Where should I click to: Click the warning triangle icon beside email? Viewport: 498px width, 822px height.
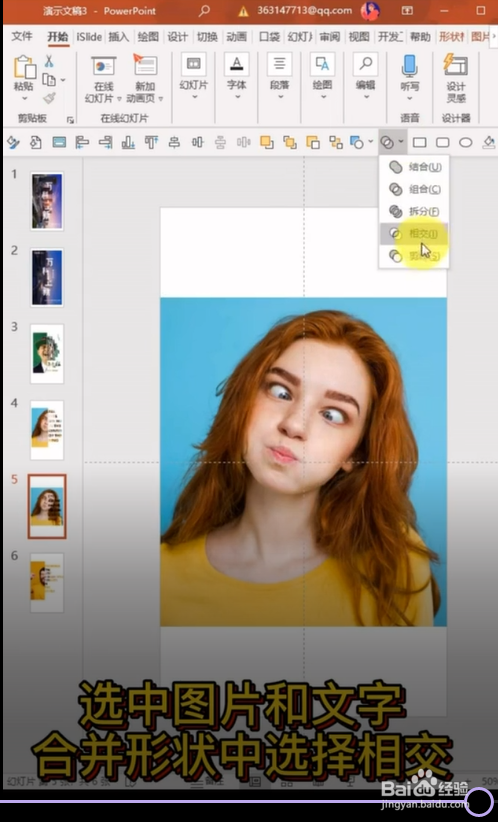(x=243, y=11)
